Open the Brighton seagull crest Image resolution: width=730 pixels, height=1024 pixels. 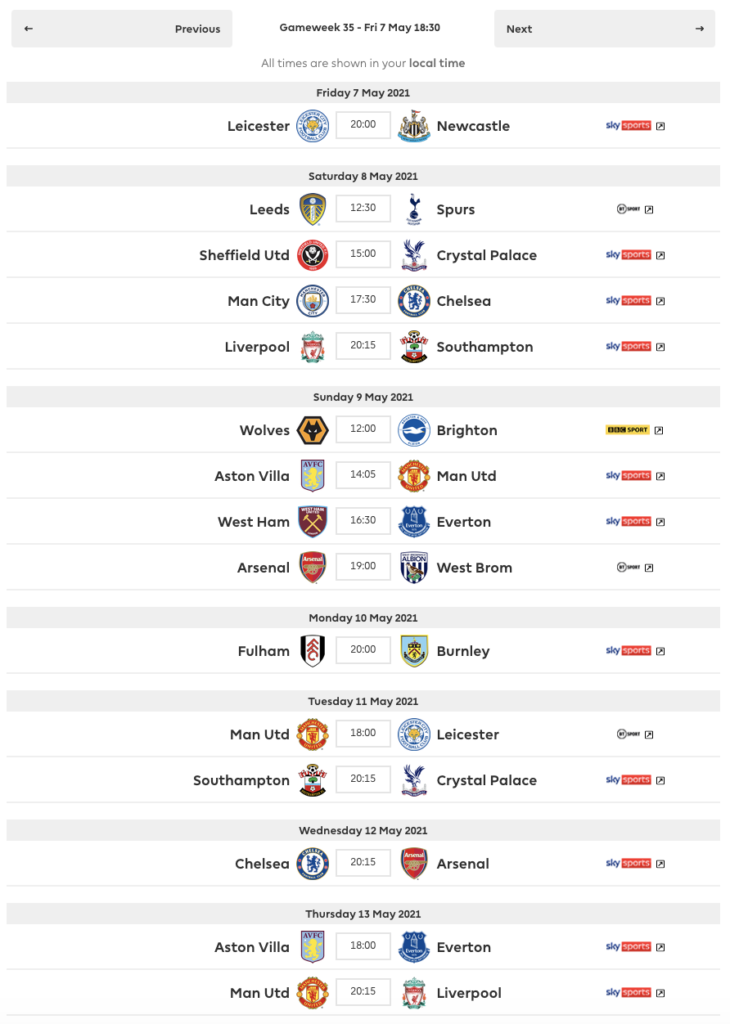[x=414, y=430]
